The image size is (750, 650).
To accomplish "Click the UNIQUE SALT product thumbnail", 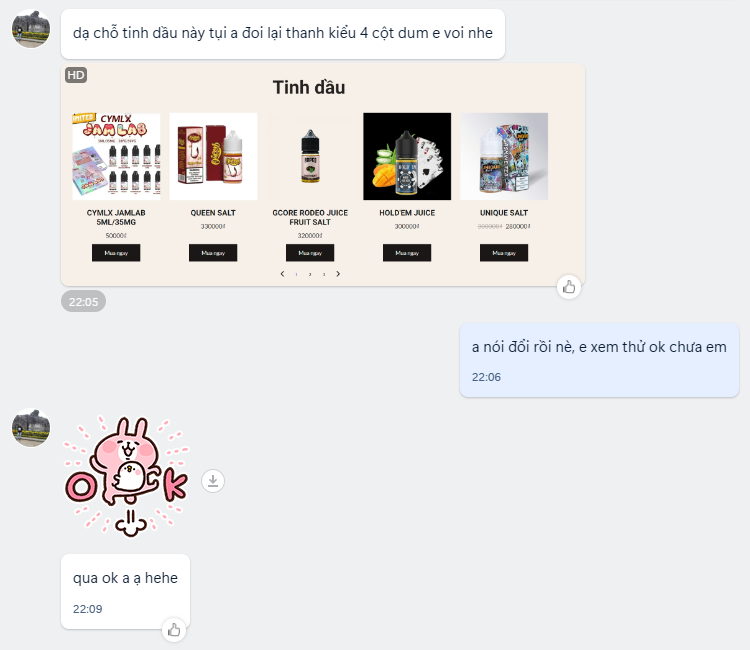I will (504, 156).
